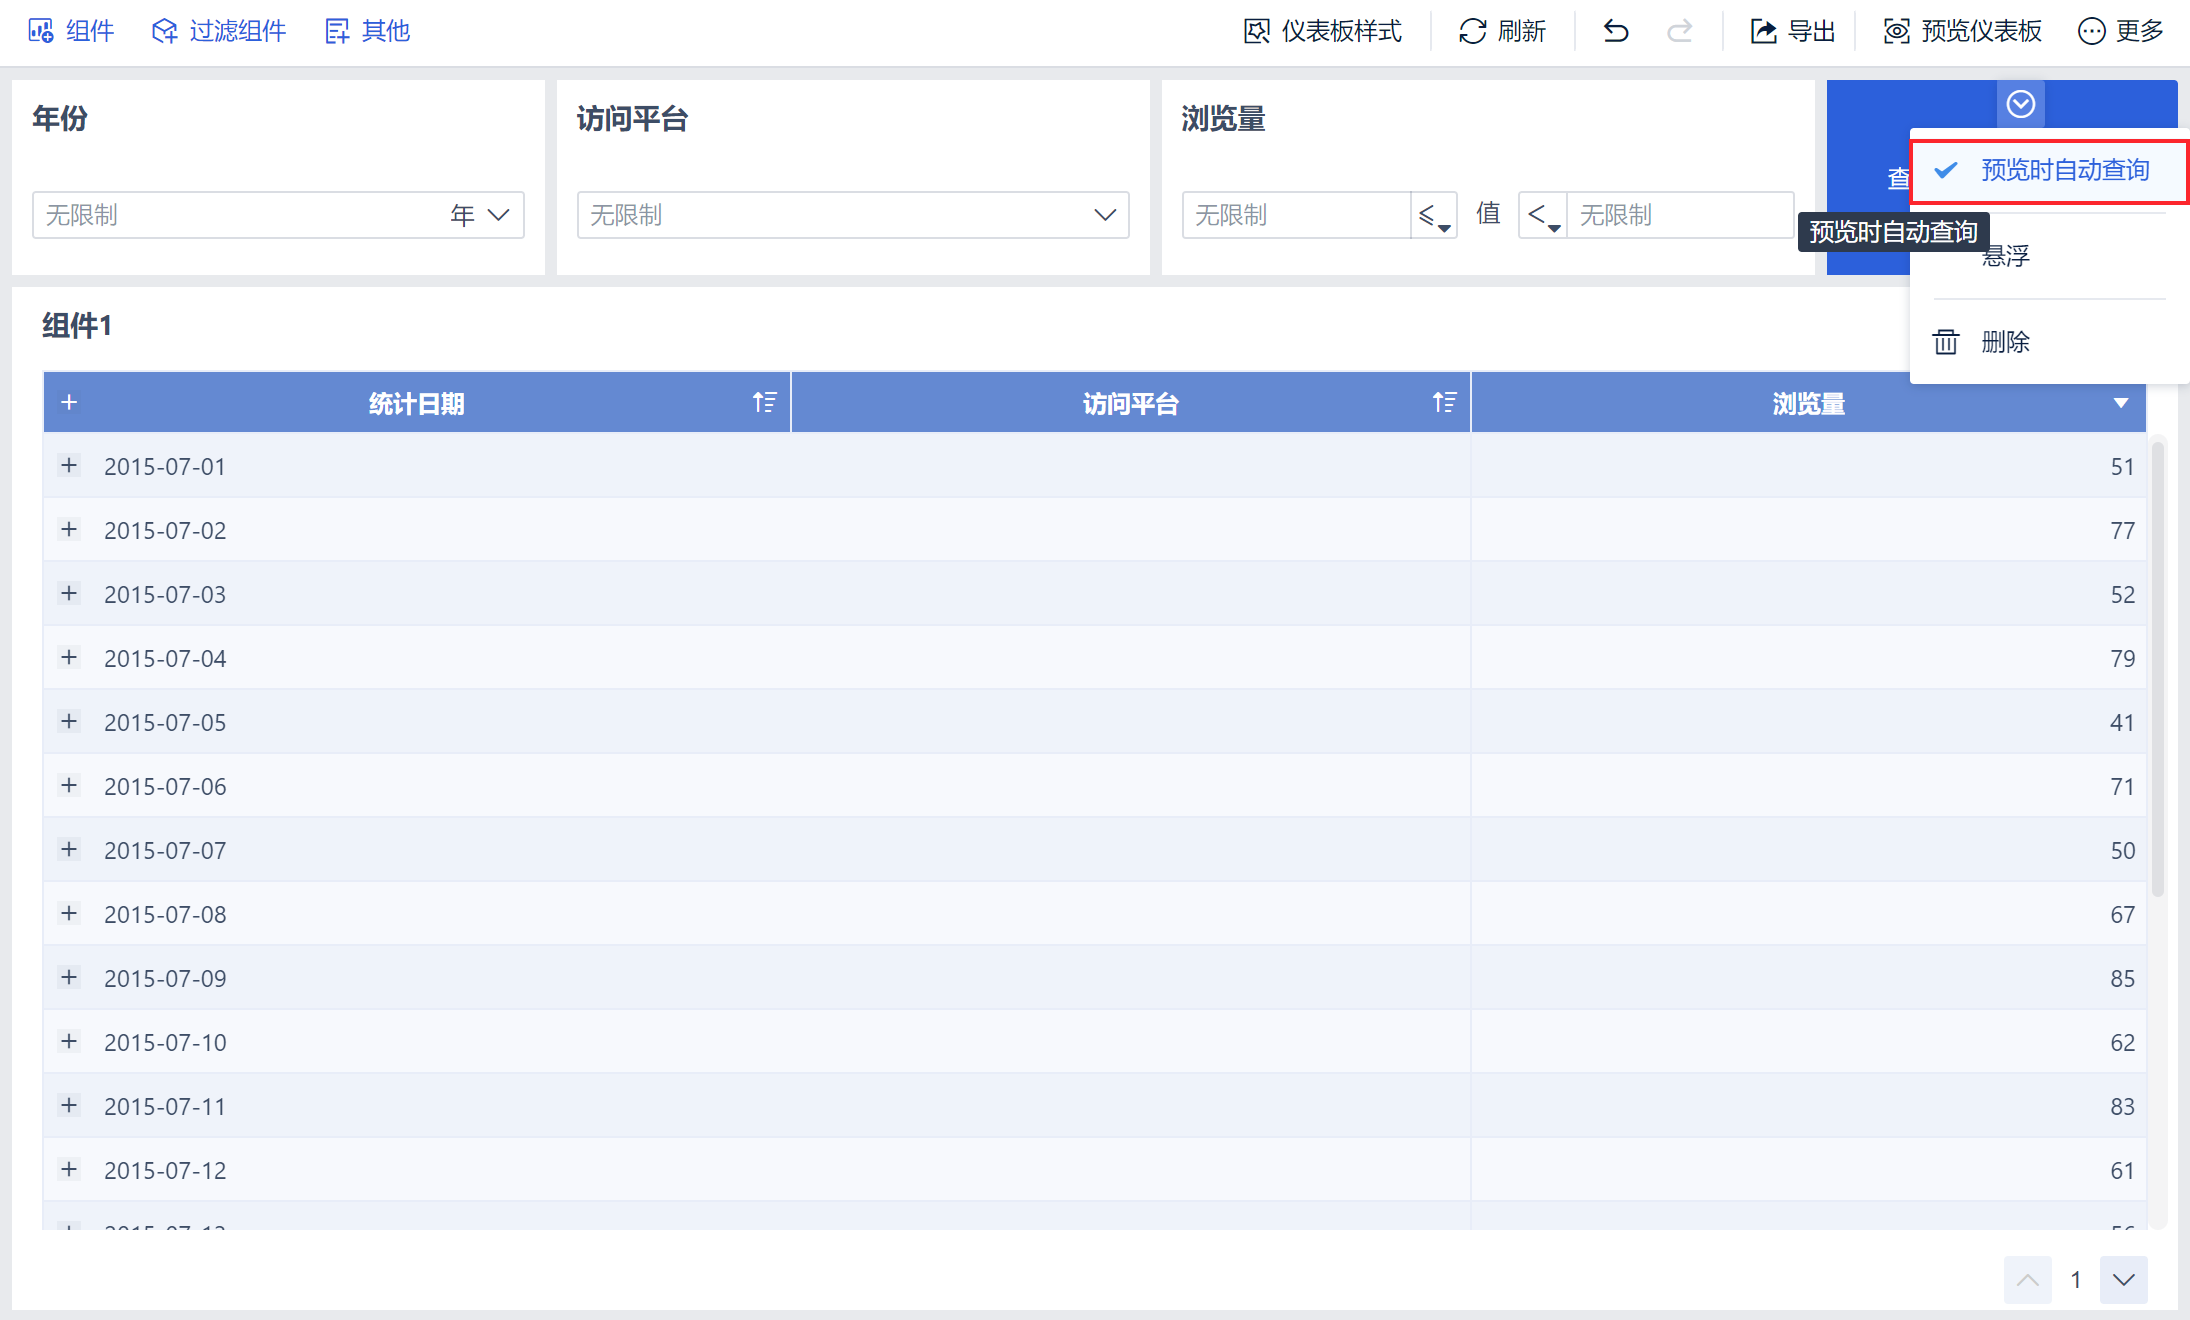Click the 预览仪表板 button
Screen dimensions: 2190x1320
click(1962, 31)
